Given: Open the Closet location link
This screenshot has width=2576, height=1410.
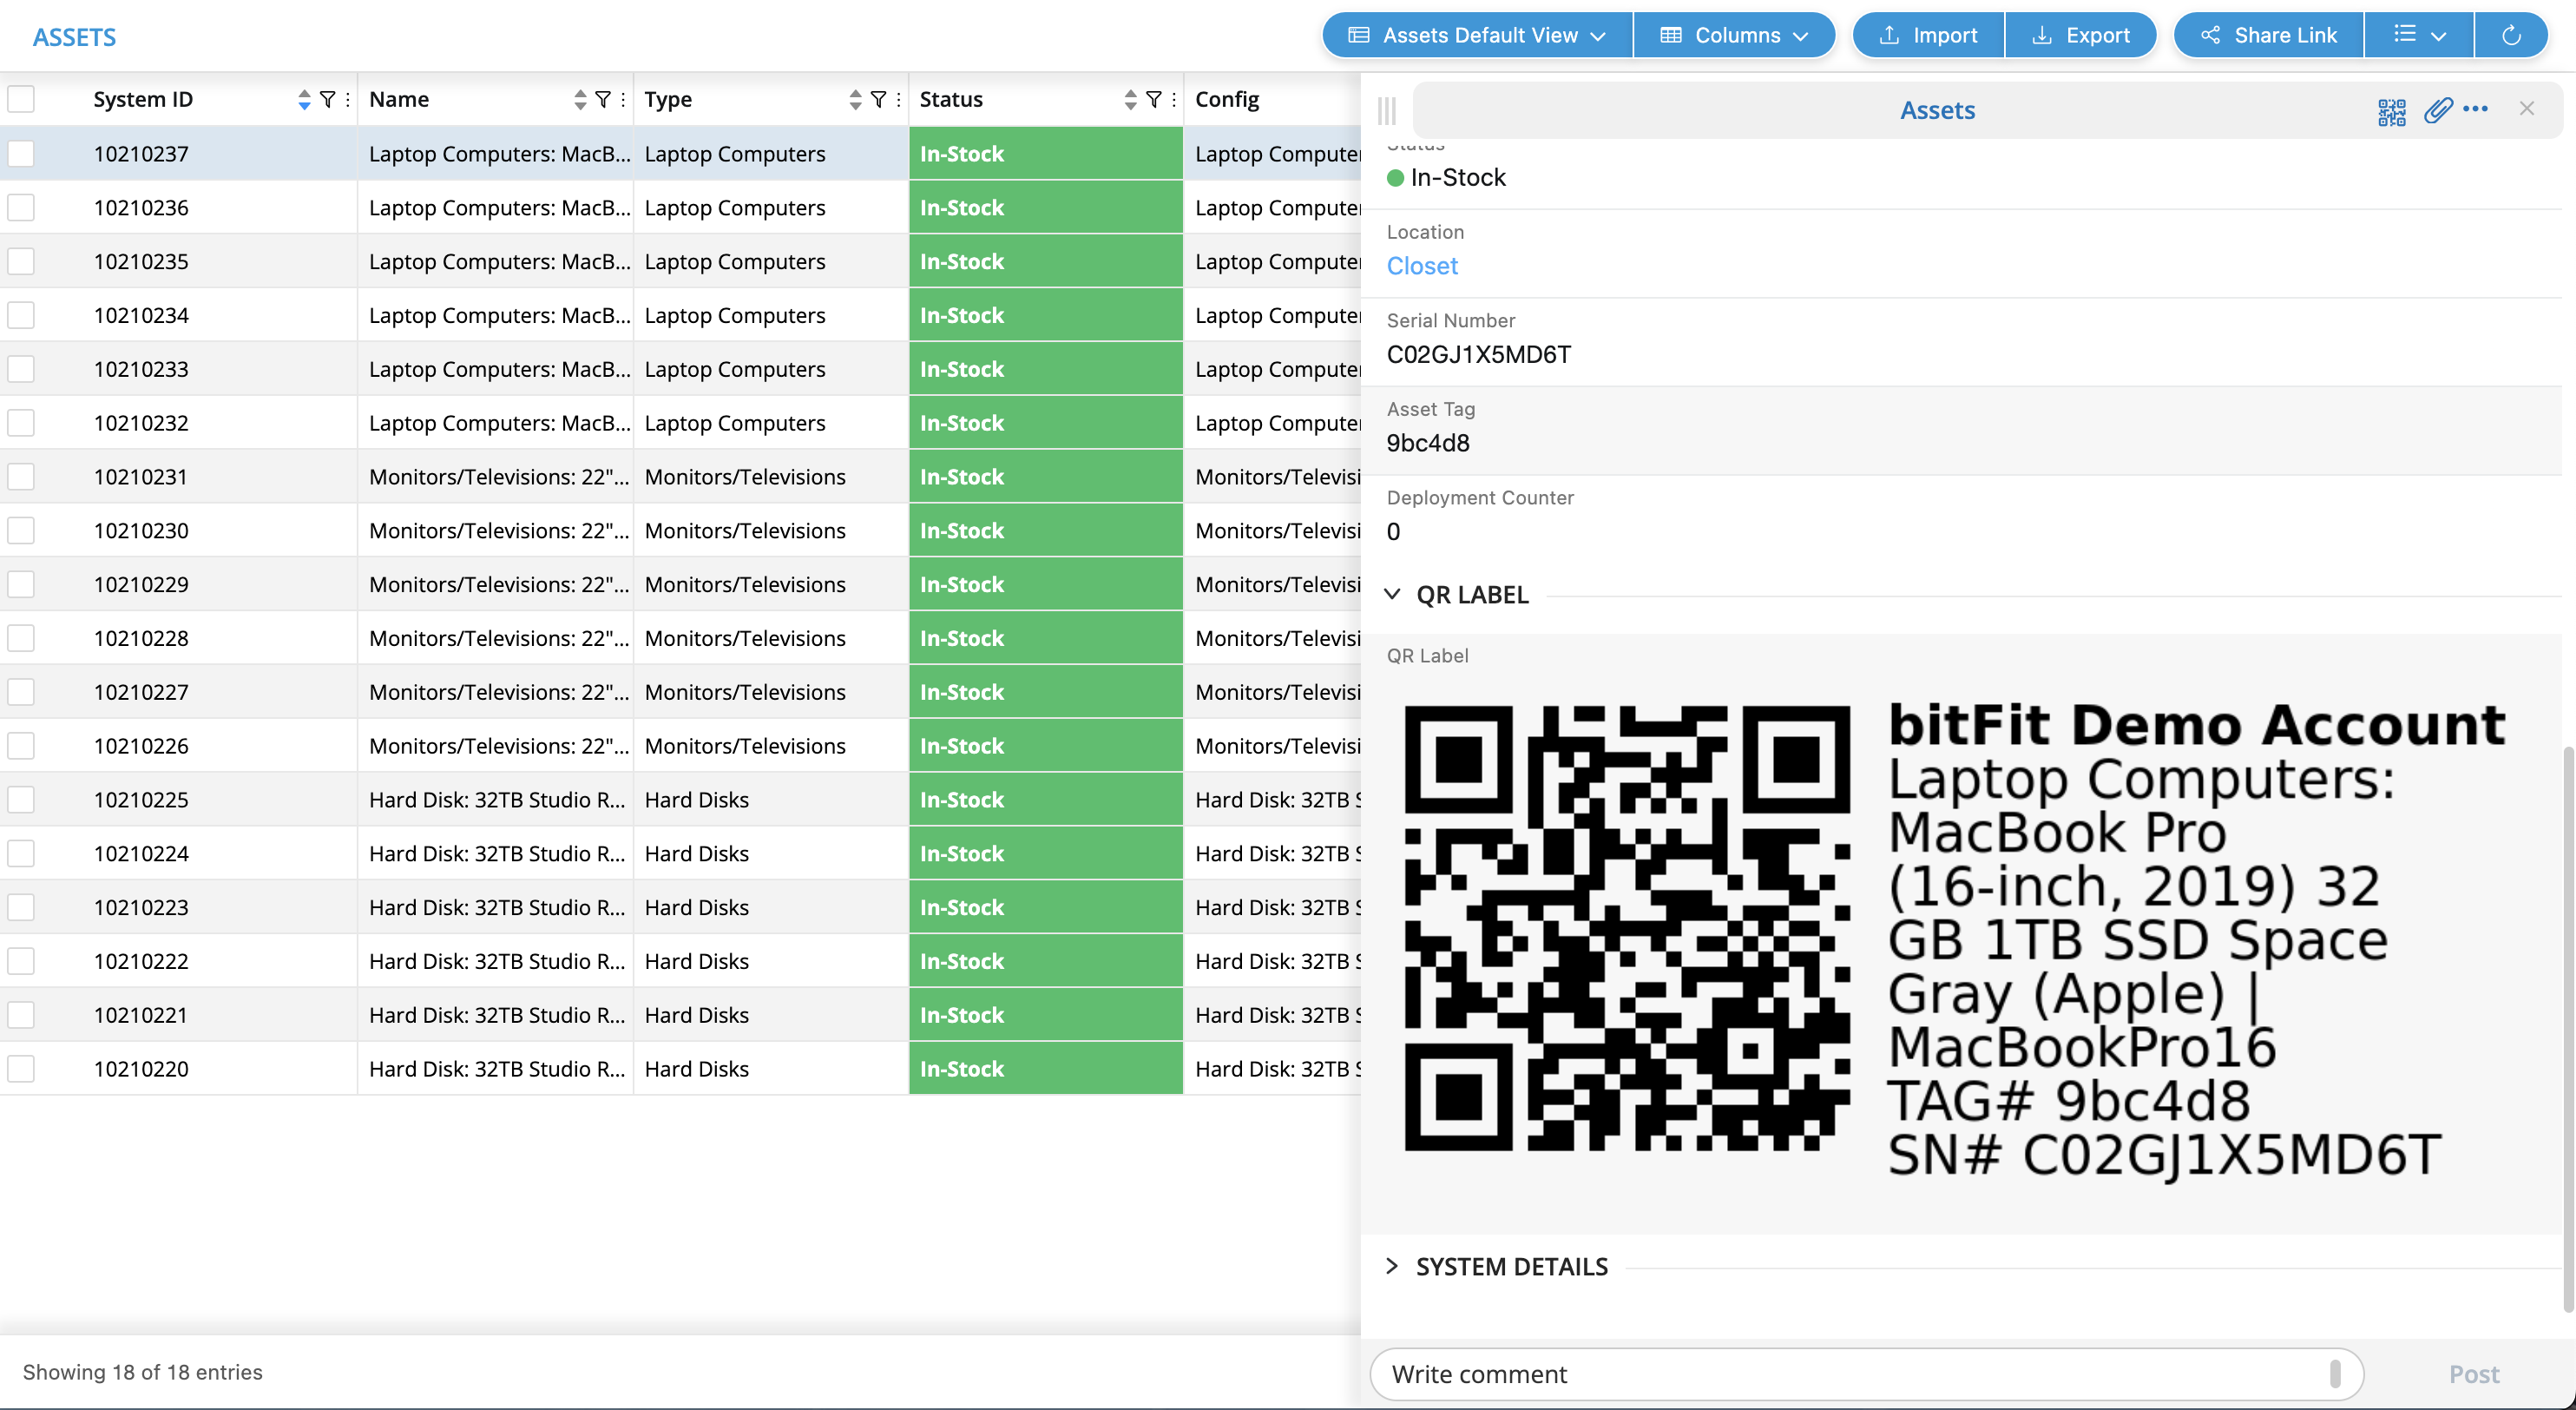Looking at the screenshot, I should [1421, 265].
